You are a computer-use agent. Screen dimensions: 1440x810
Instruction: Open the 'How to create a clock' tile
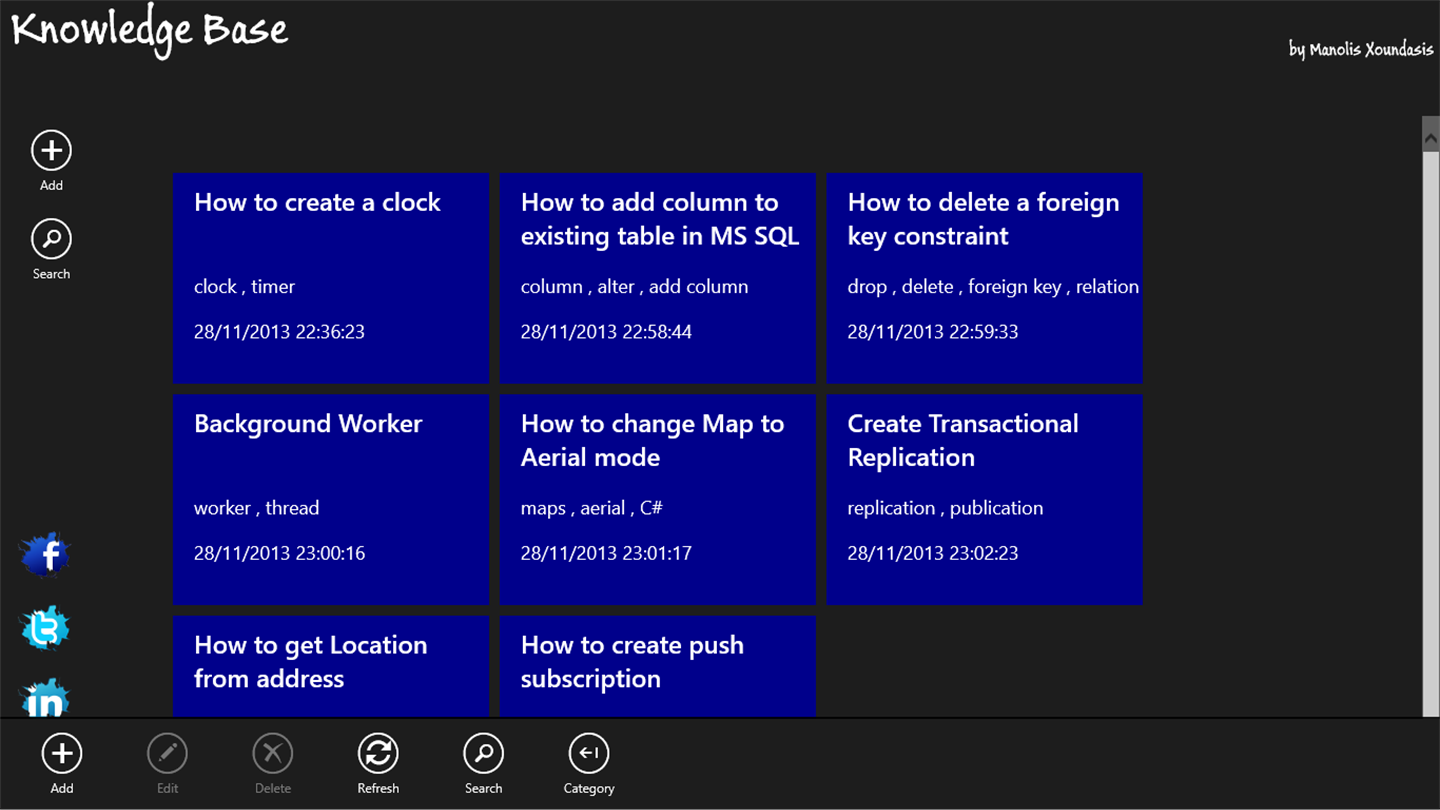[331, 278]
